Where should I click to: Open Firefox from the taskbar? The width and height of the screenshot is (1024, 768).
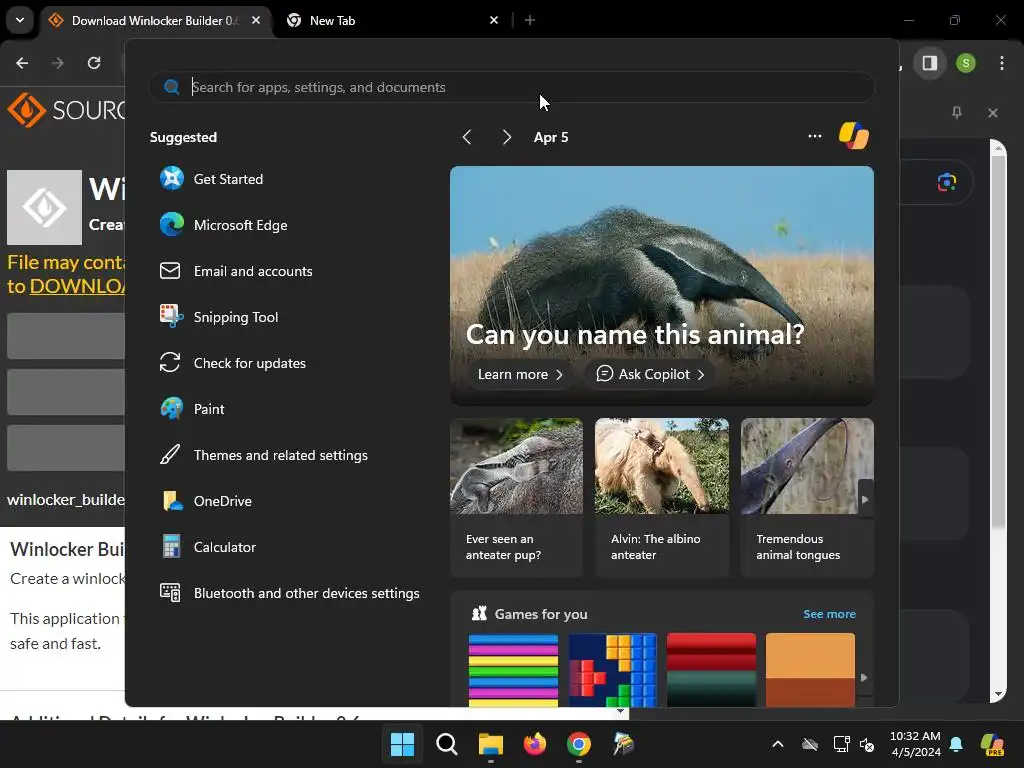[535, 744]
